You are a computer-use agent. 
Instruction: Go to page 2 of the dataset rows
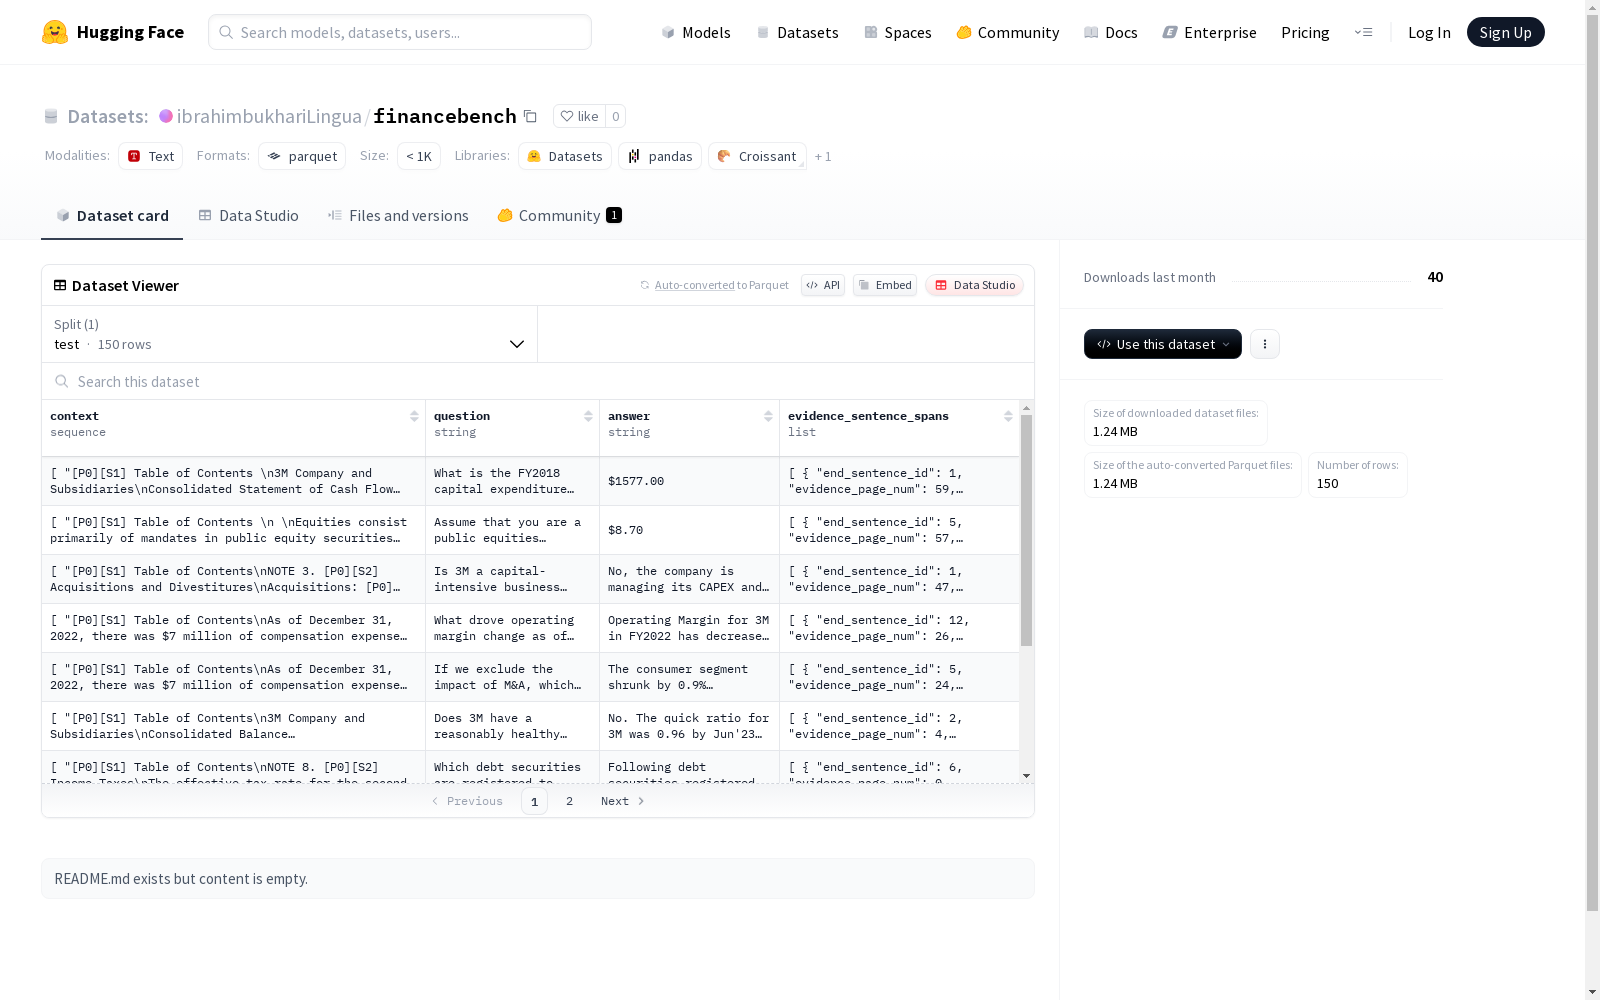coord(569,801)
